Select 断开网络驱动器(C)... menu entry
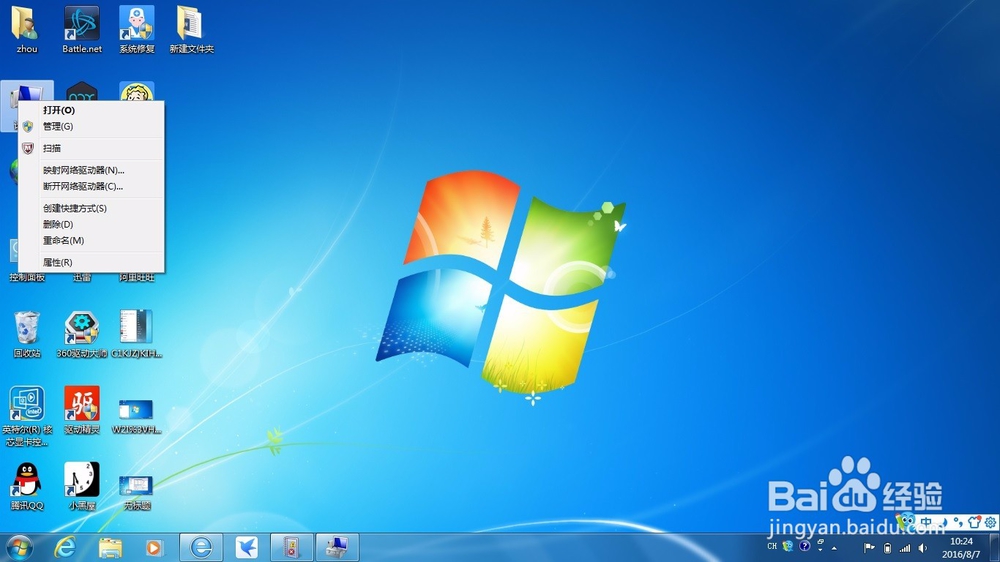The image size is (1000, 562). click(91, 186)
